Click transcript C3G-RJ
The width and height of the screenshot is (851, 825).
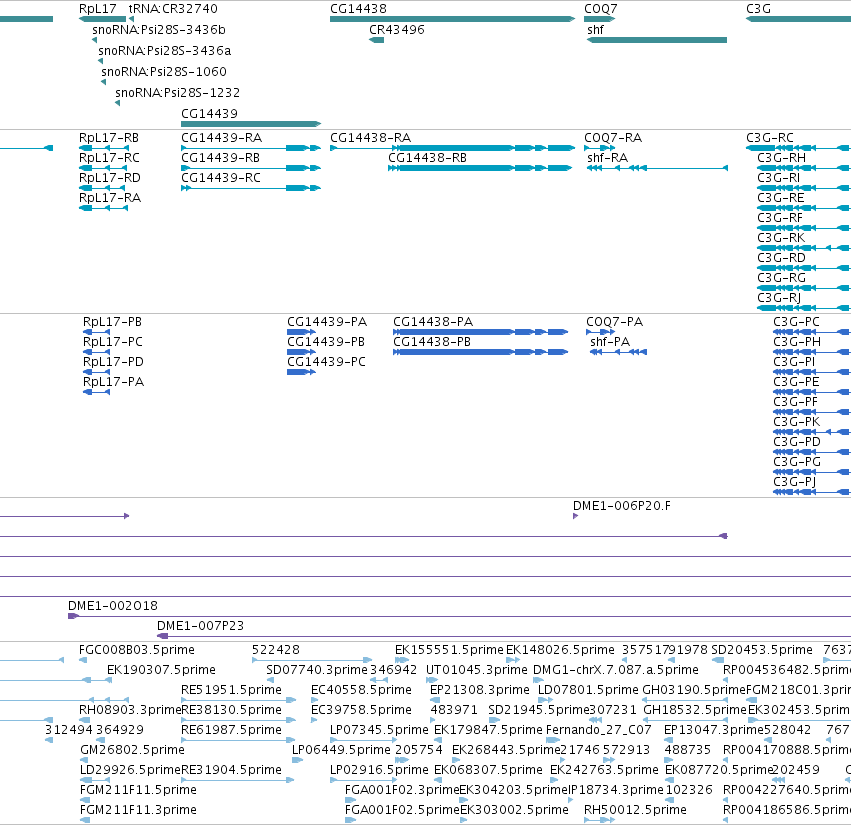coord(804,308)
